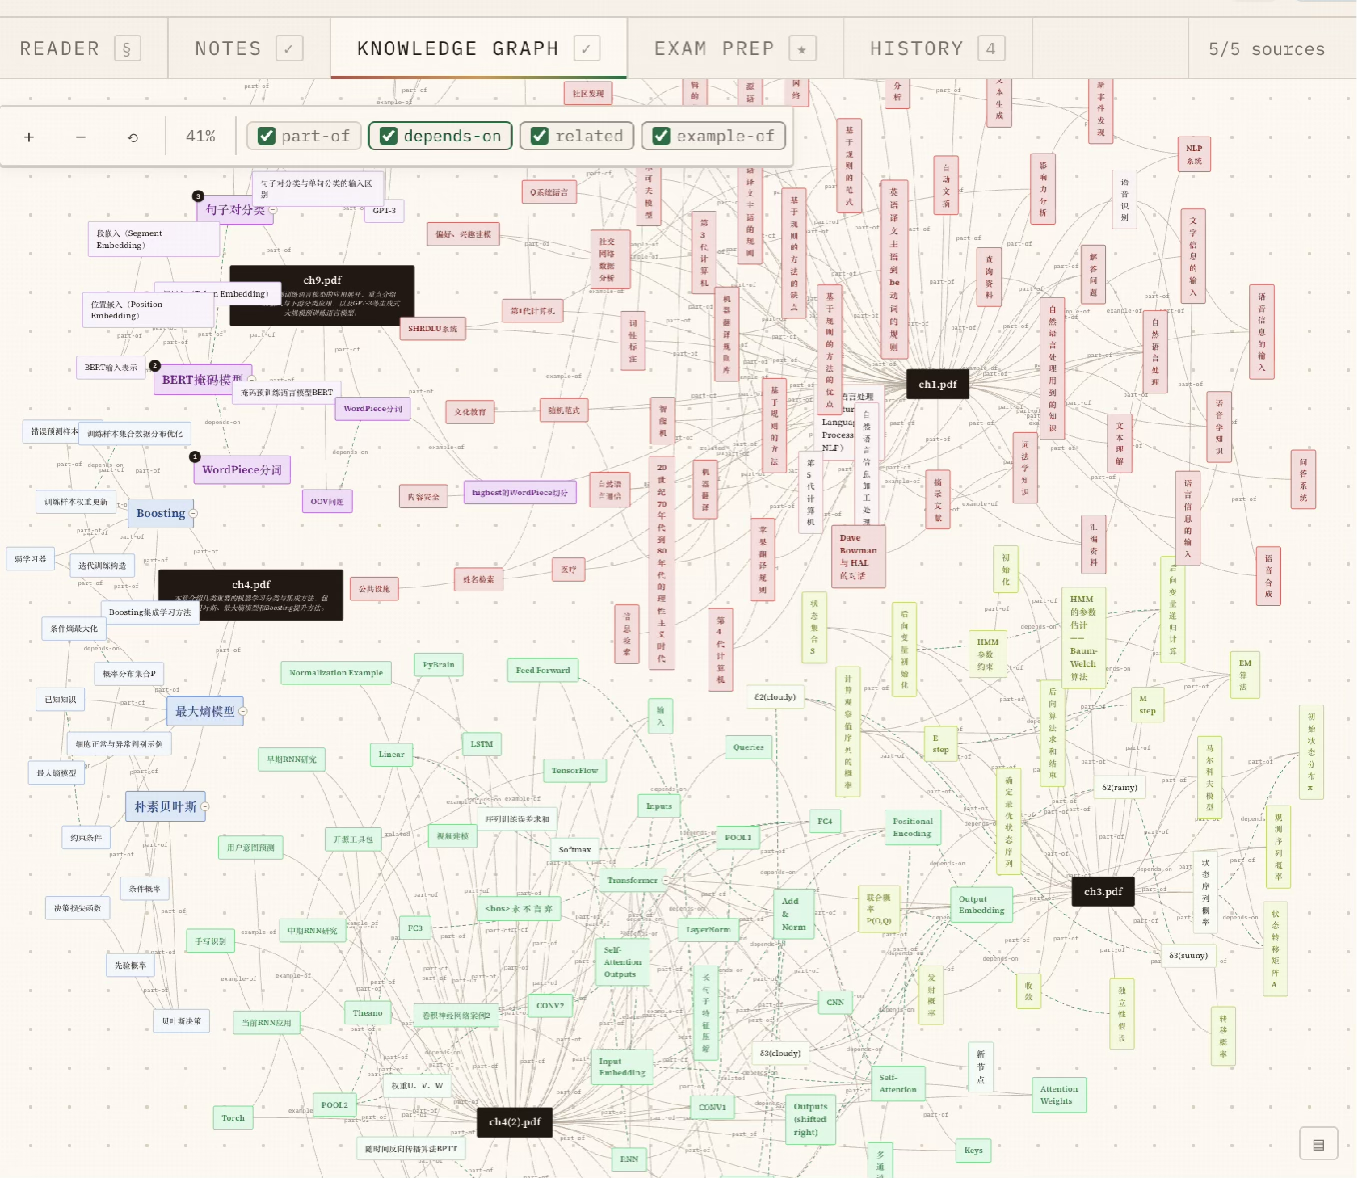Click the Keys node
The image size is (1357, 1178).
click(973, 1150)
